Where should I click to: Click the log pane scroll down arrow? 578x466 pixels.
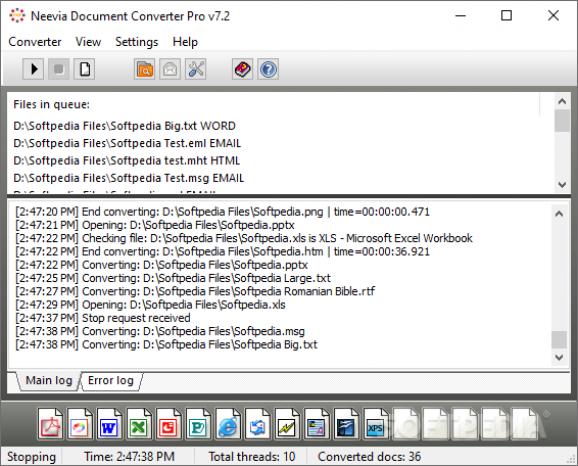point(559,357)
